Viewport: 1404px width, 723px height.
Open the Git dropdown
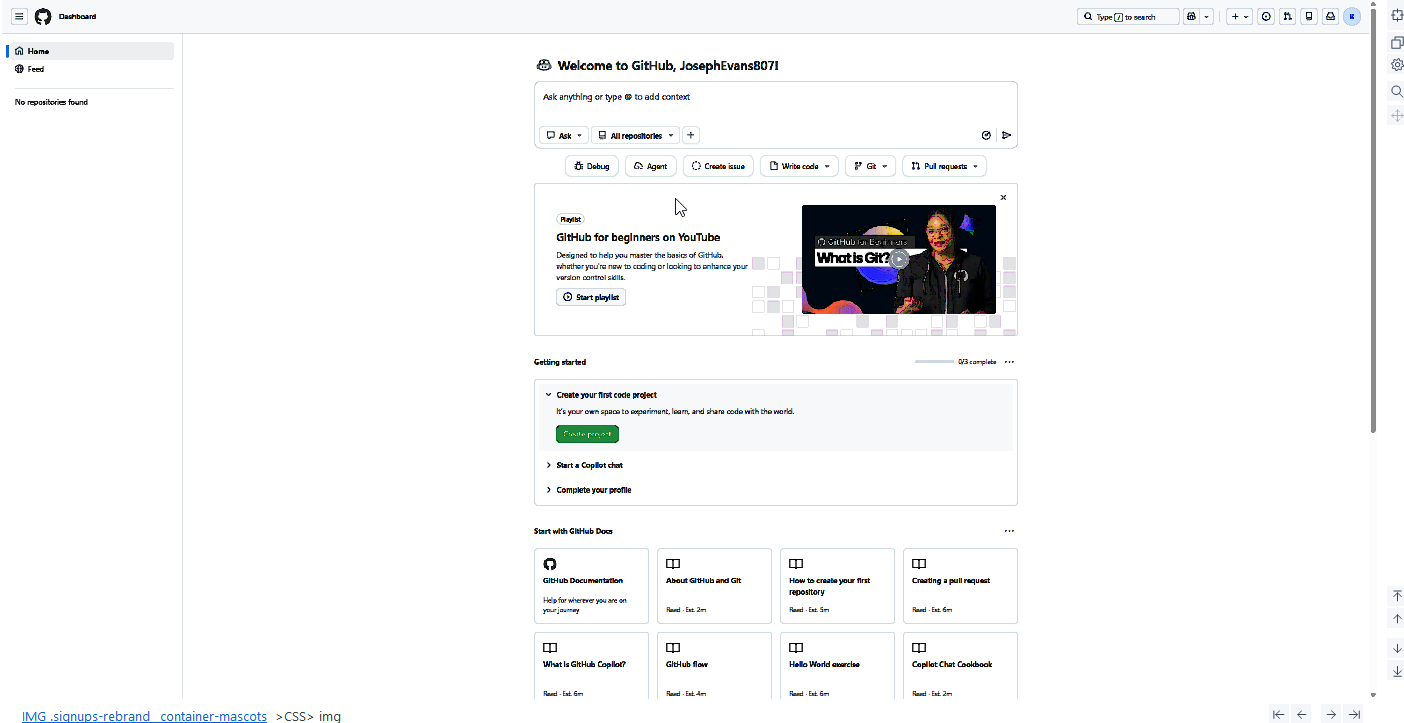[870, 166]
